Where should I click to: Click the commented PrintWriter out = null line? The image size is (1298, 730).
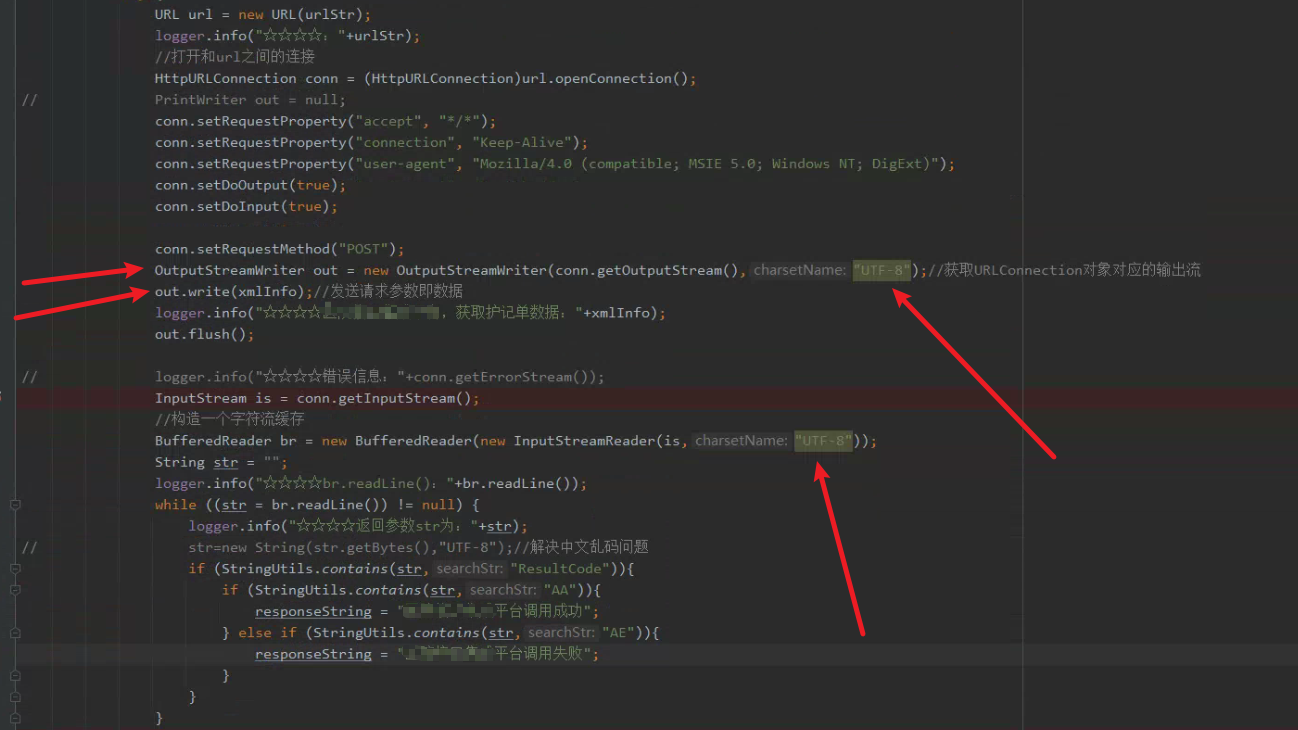[x=250, y=100]
